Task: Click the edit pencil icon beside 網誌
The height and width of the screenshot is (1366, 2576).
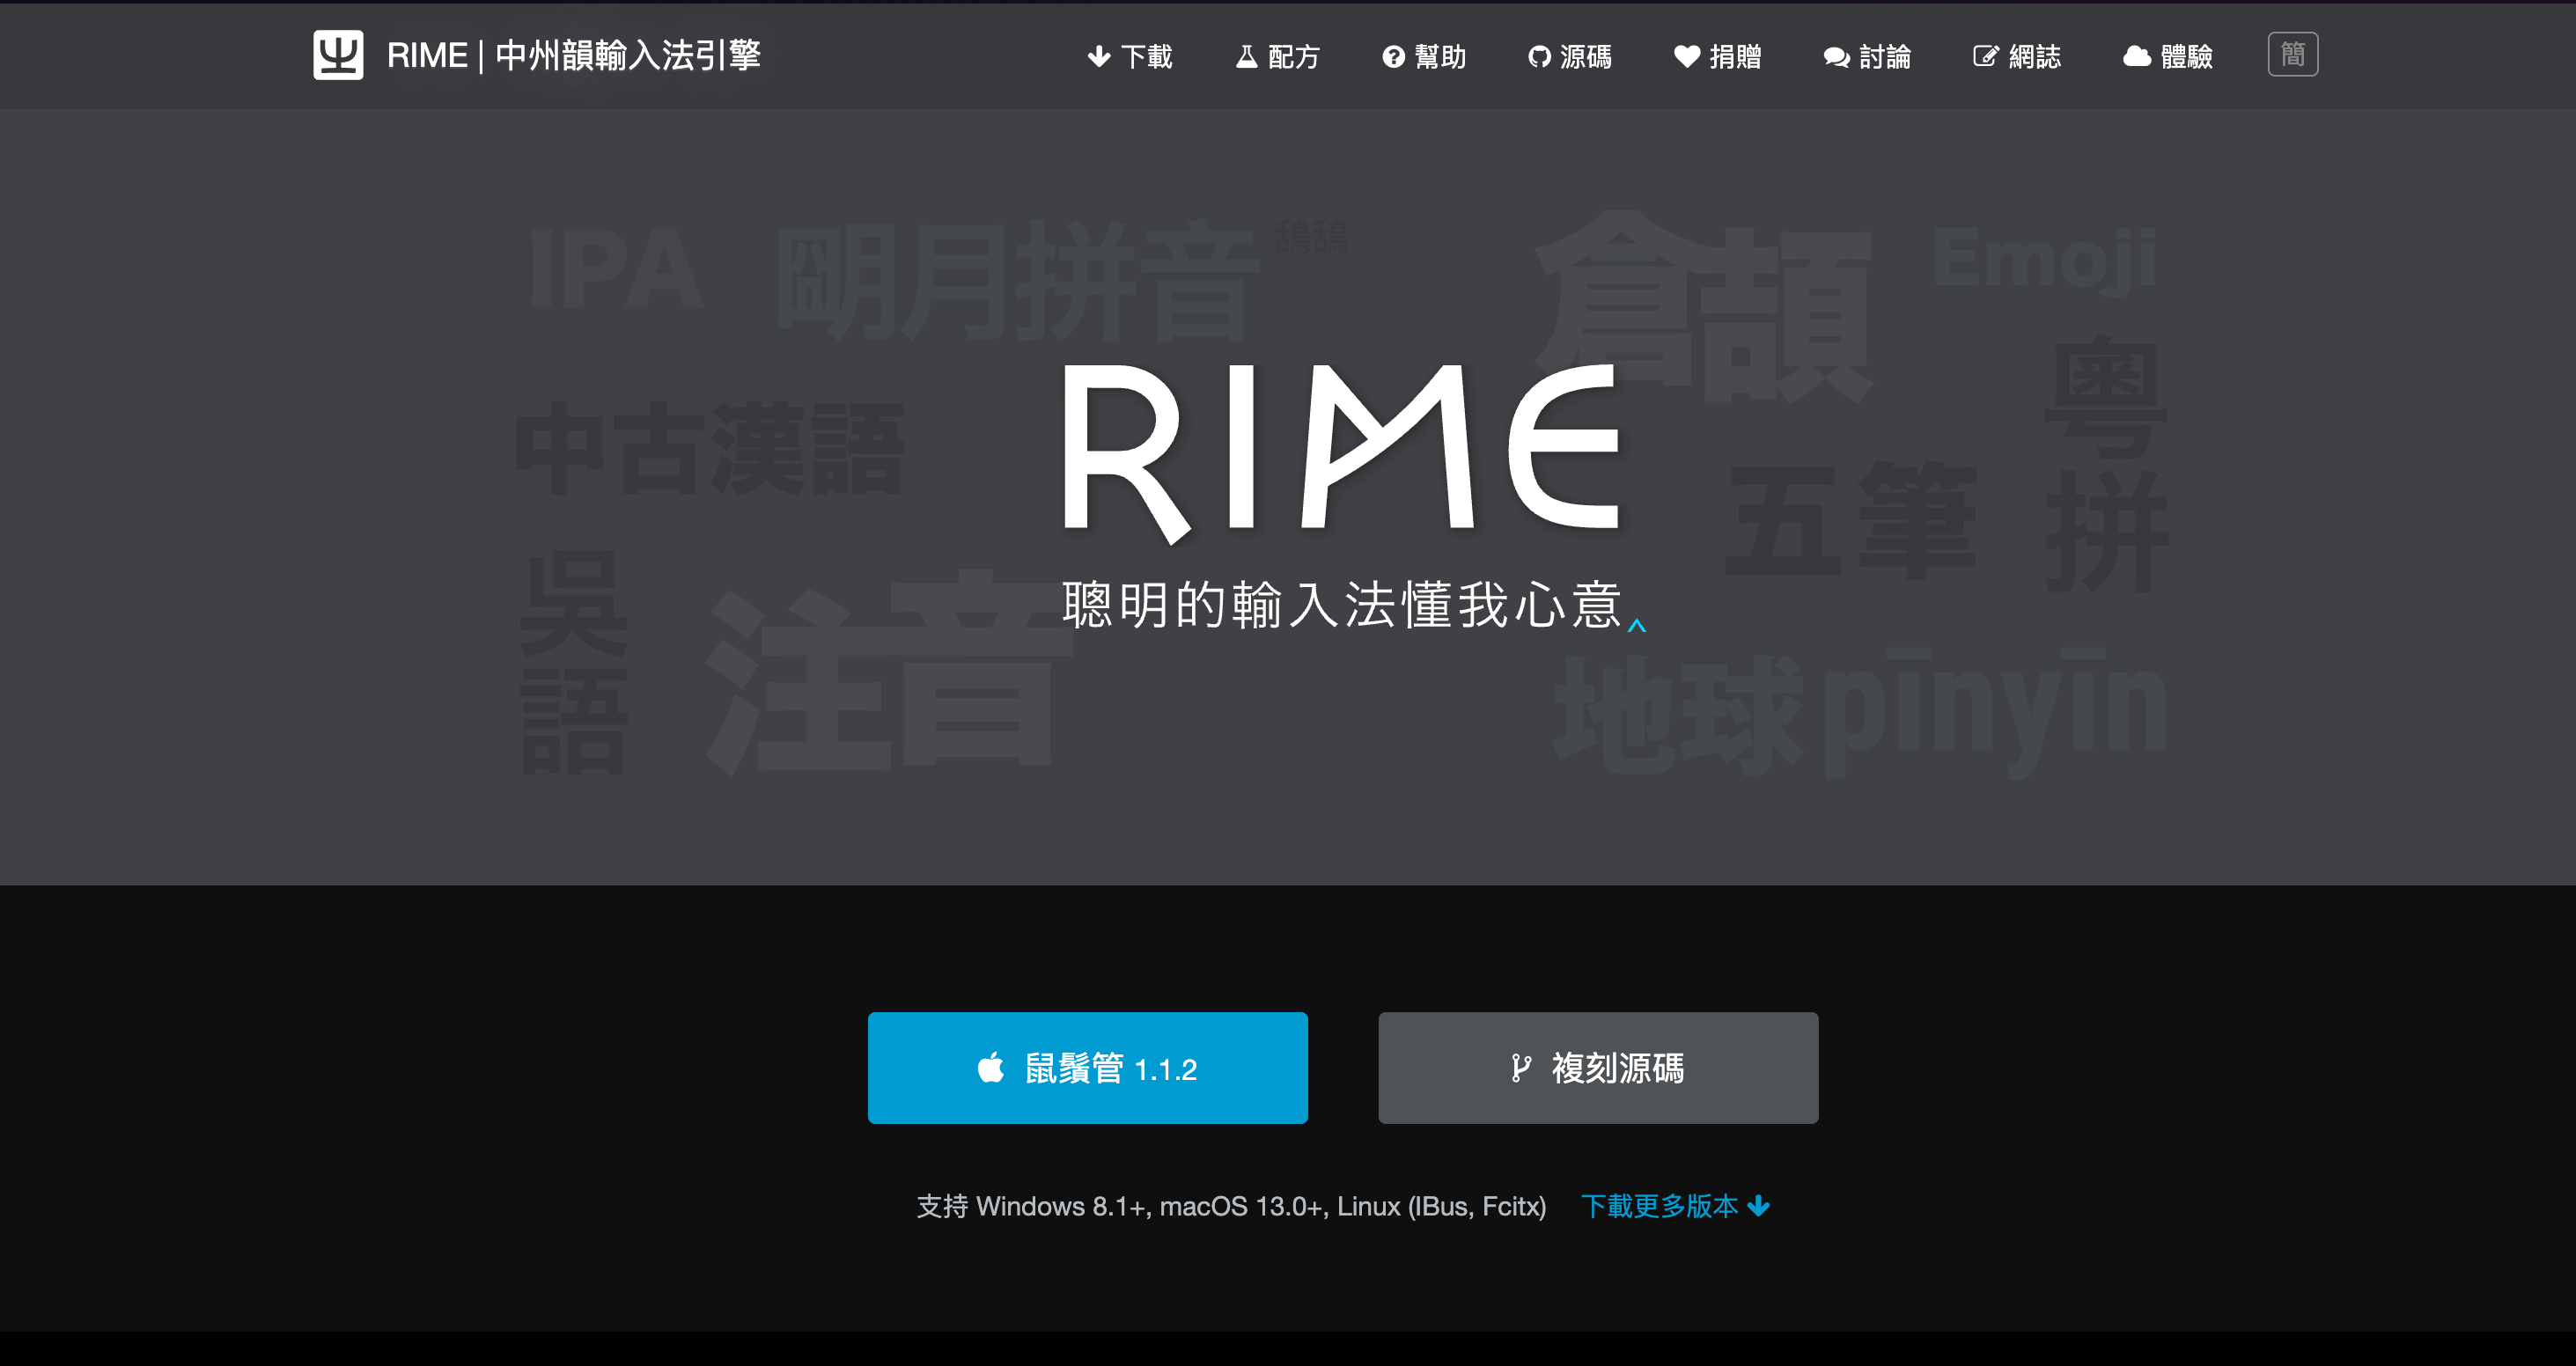Action: (x=1985, y=57)
